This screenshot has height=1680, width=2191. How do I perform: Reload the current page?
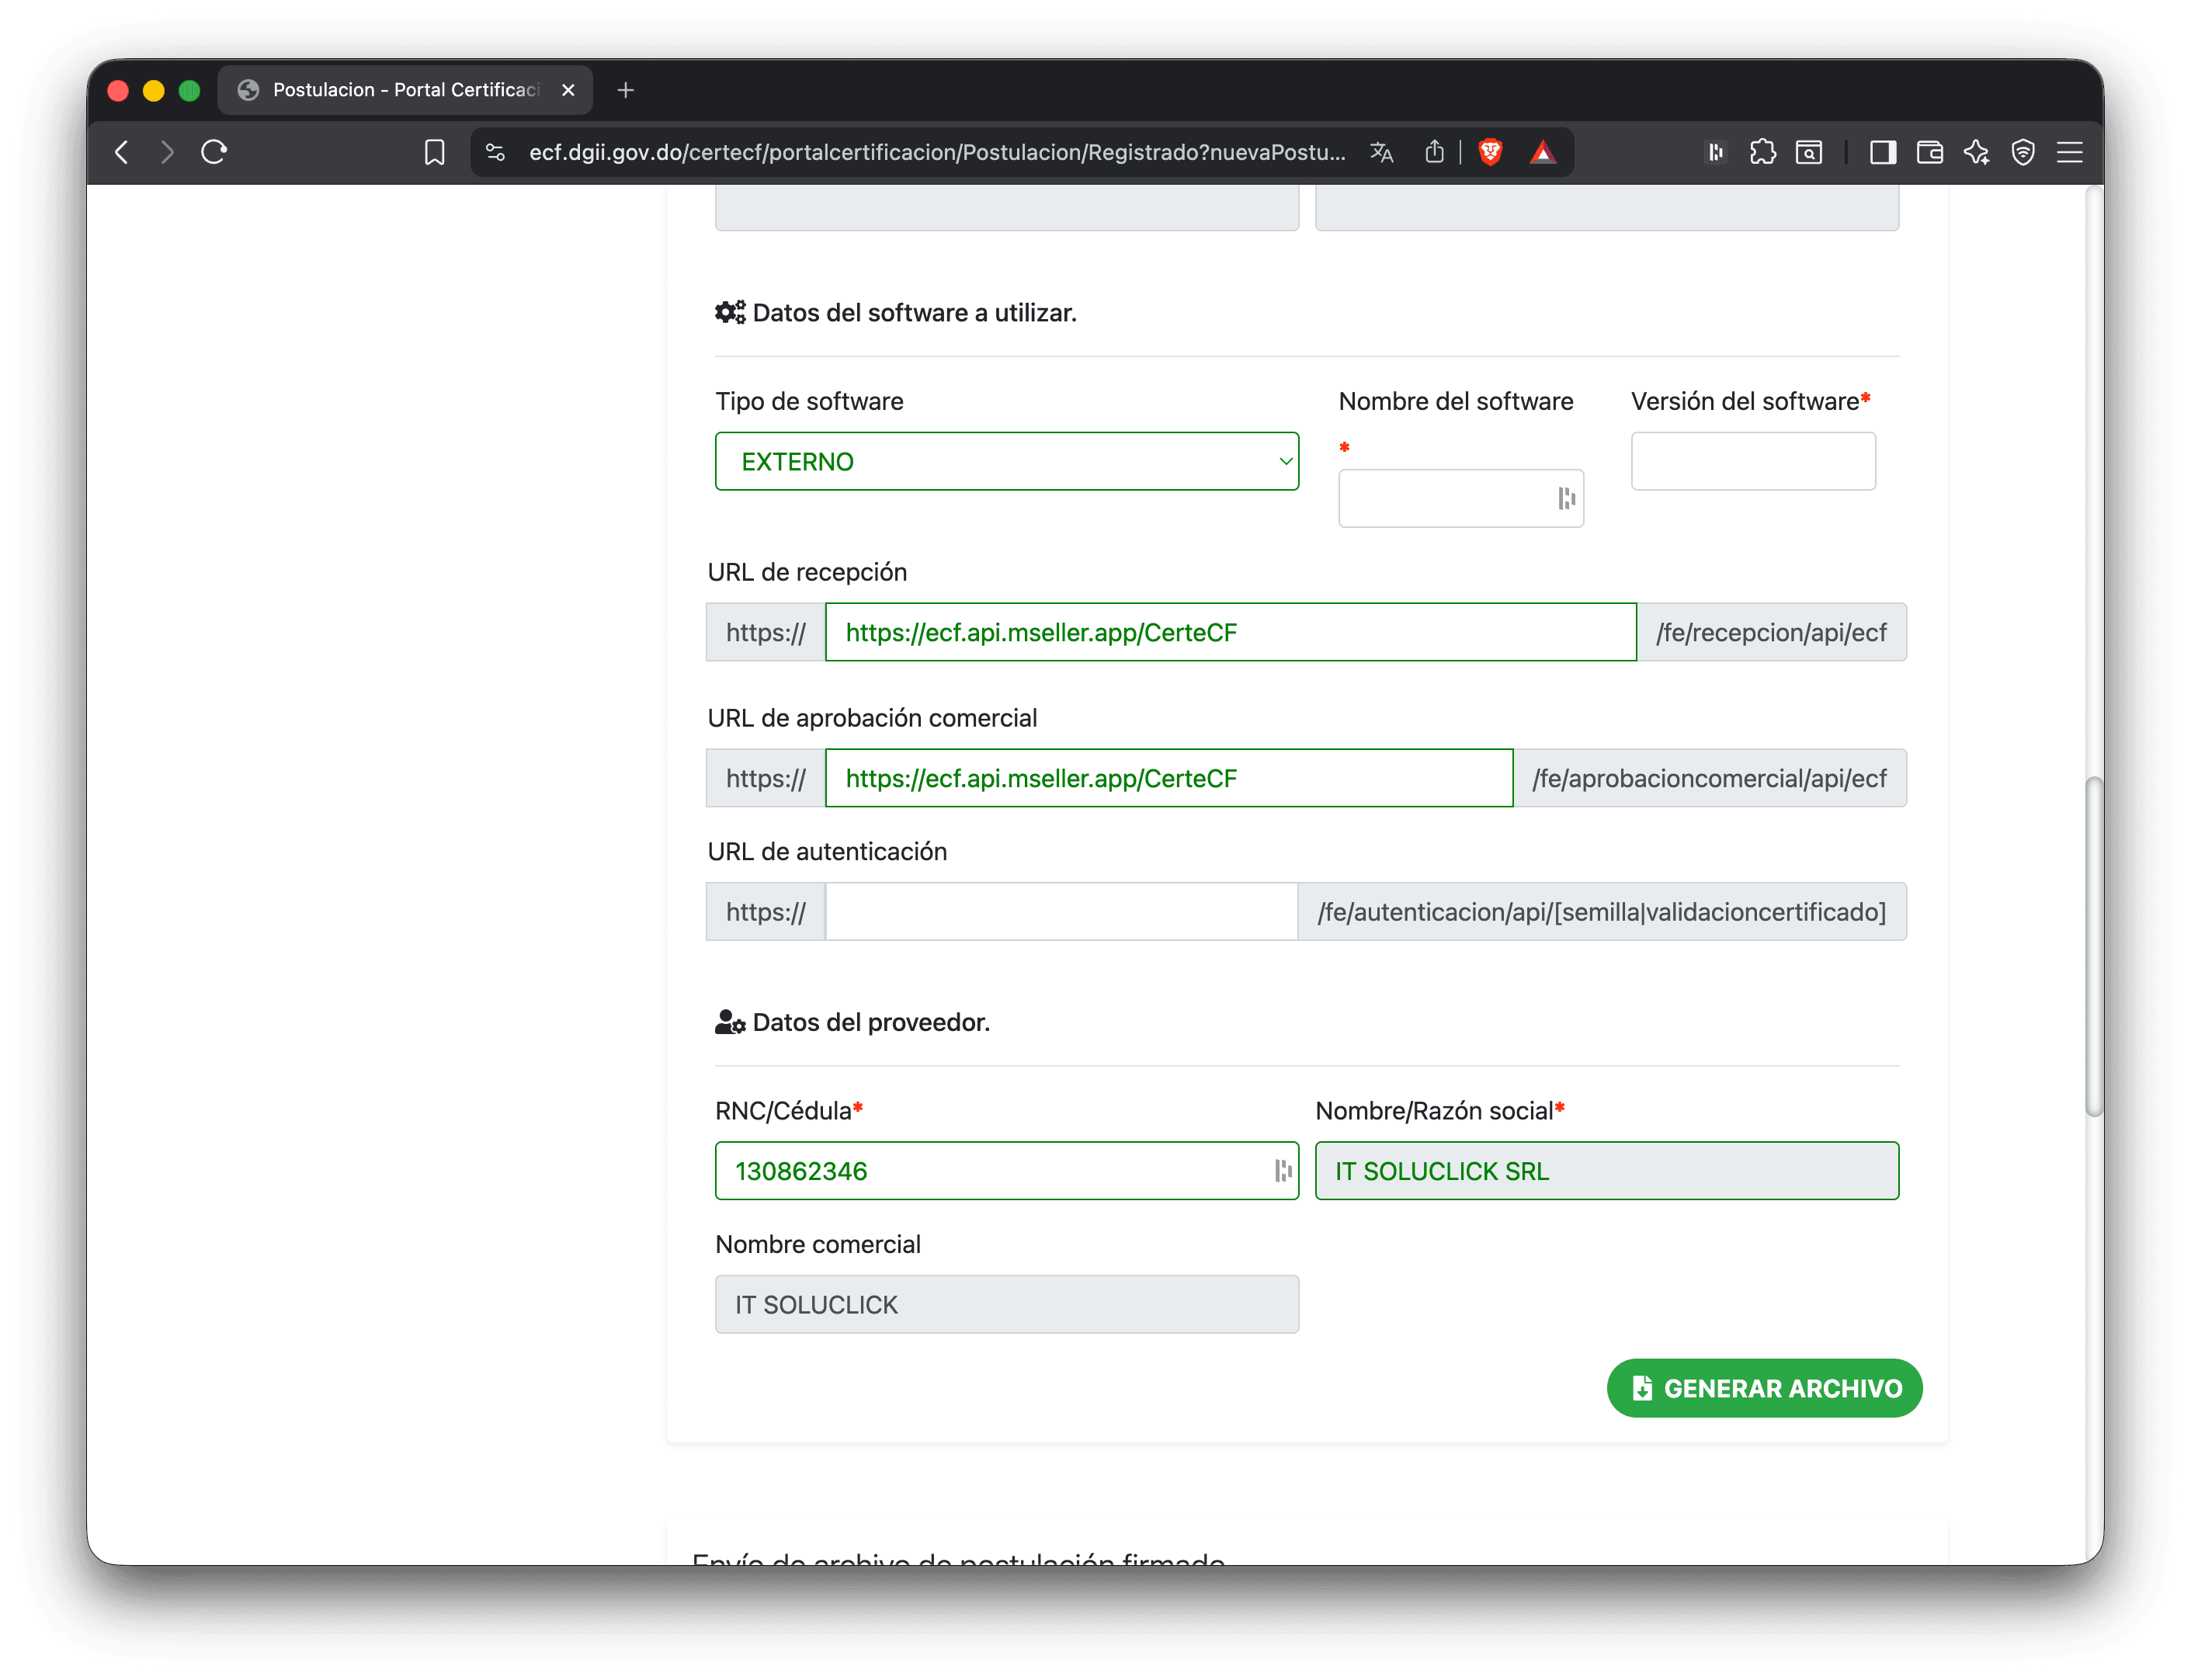[214, 152]
